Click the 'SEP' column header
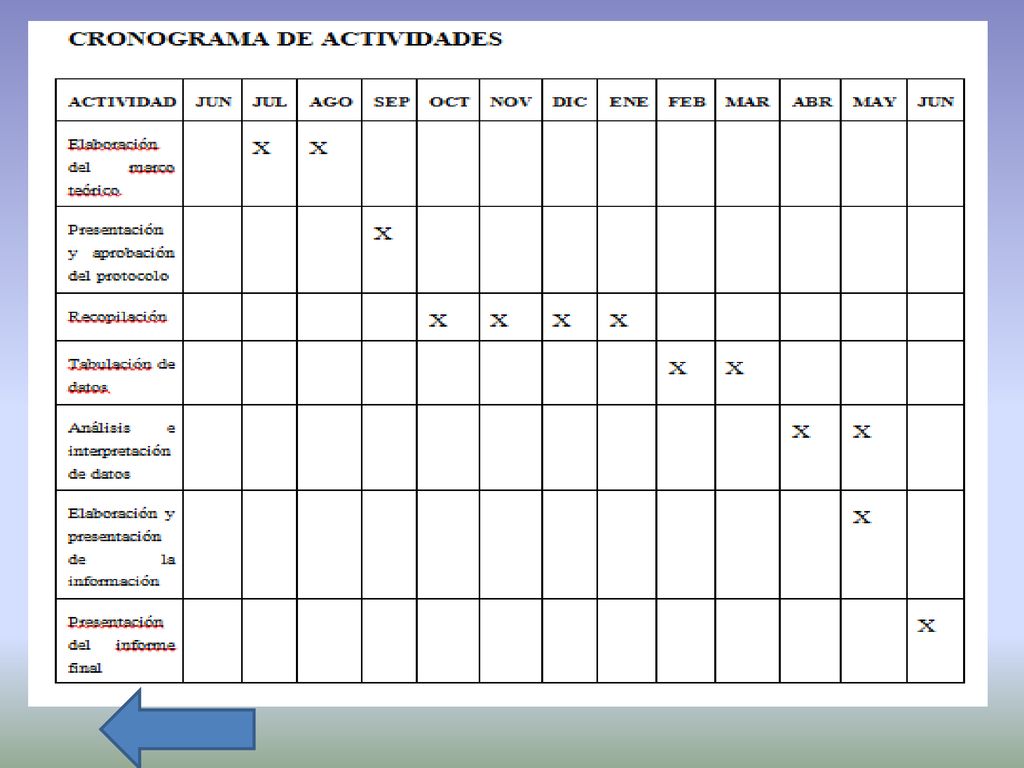This screenshot has width=1024, height=768. 392,102
